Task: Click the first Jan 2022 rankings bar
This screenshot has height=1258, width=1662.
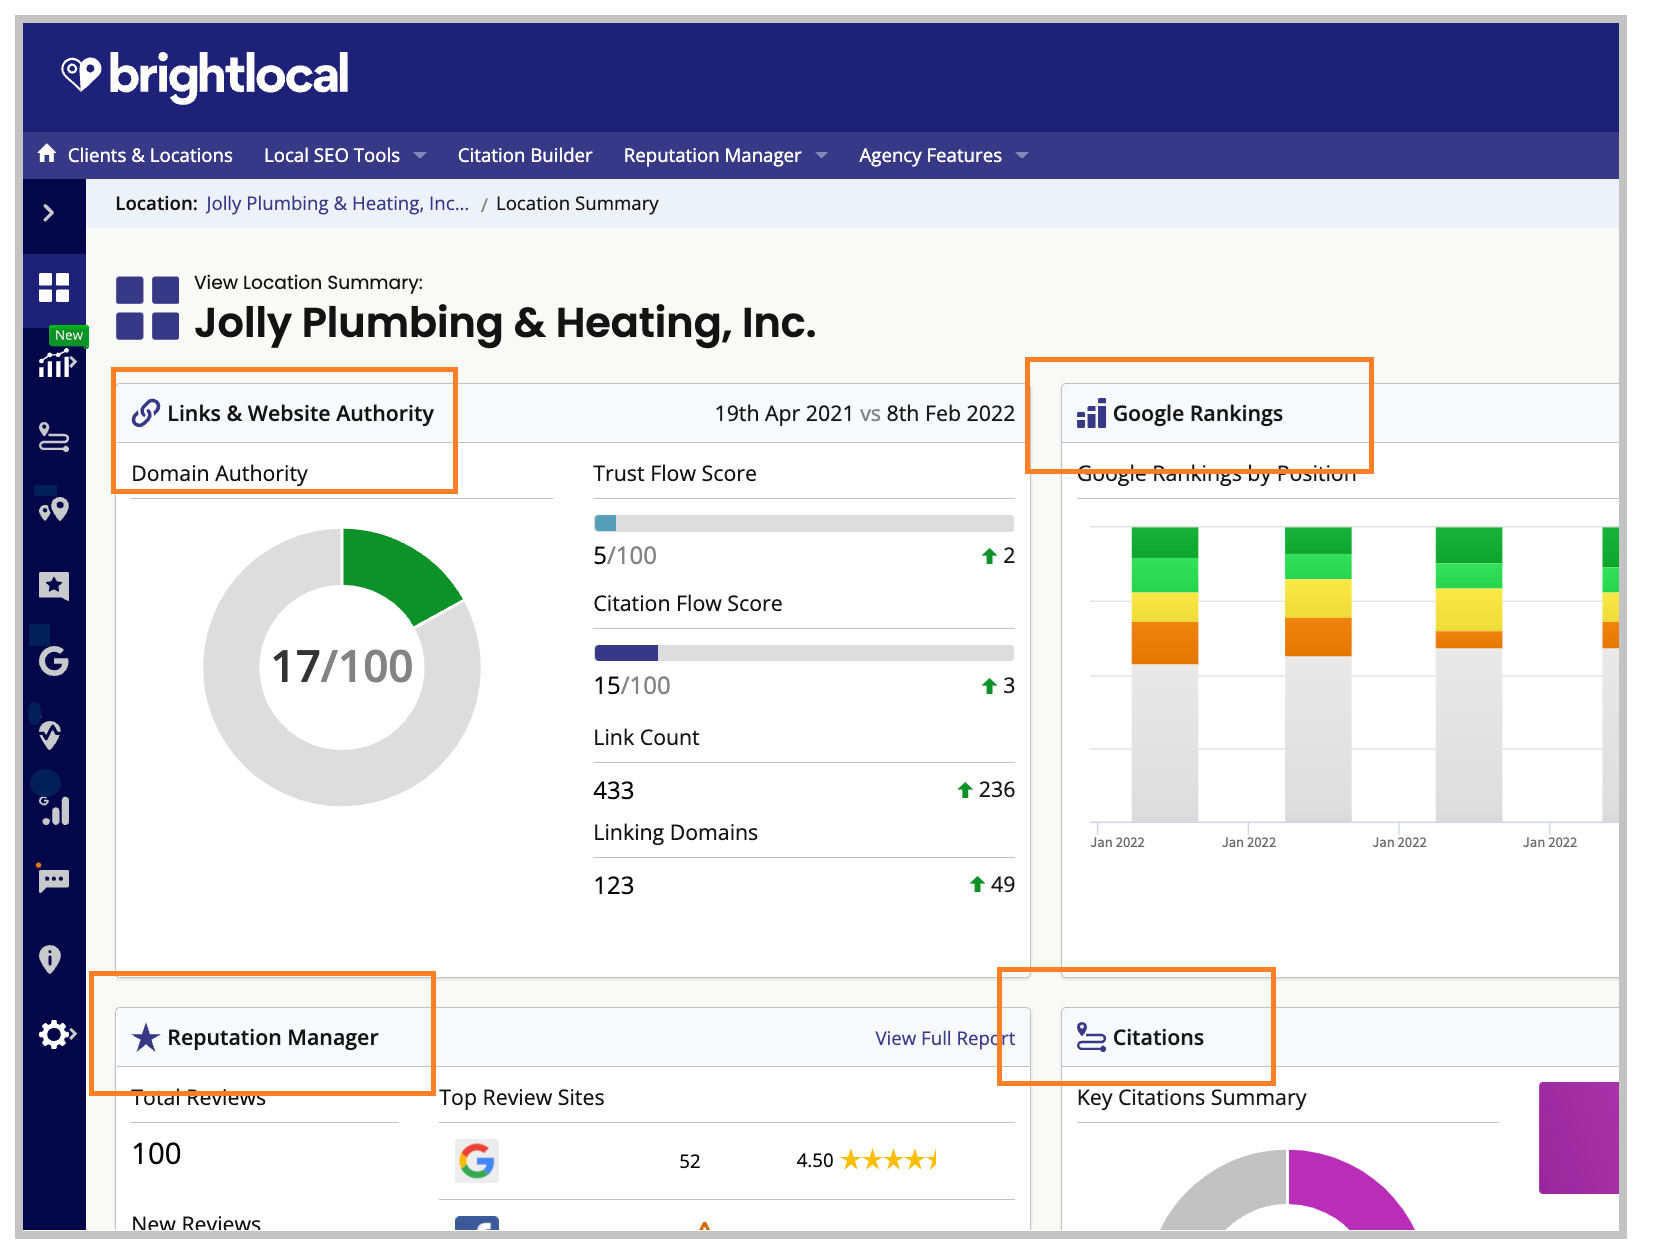Action: pyautogui.click(x=1165, y=674)
